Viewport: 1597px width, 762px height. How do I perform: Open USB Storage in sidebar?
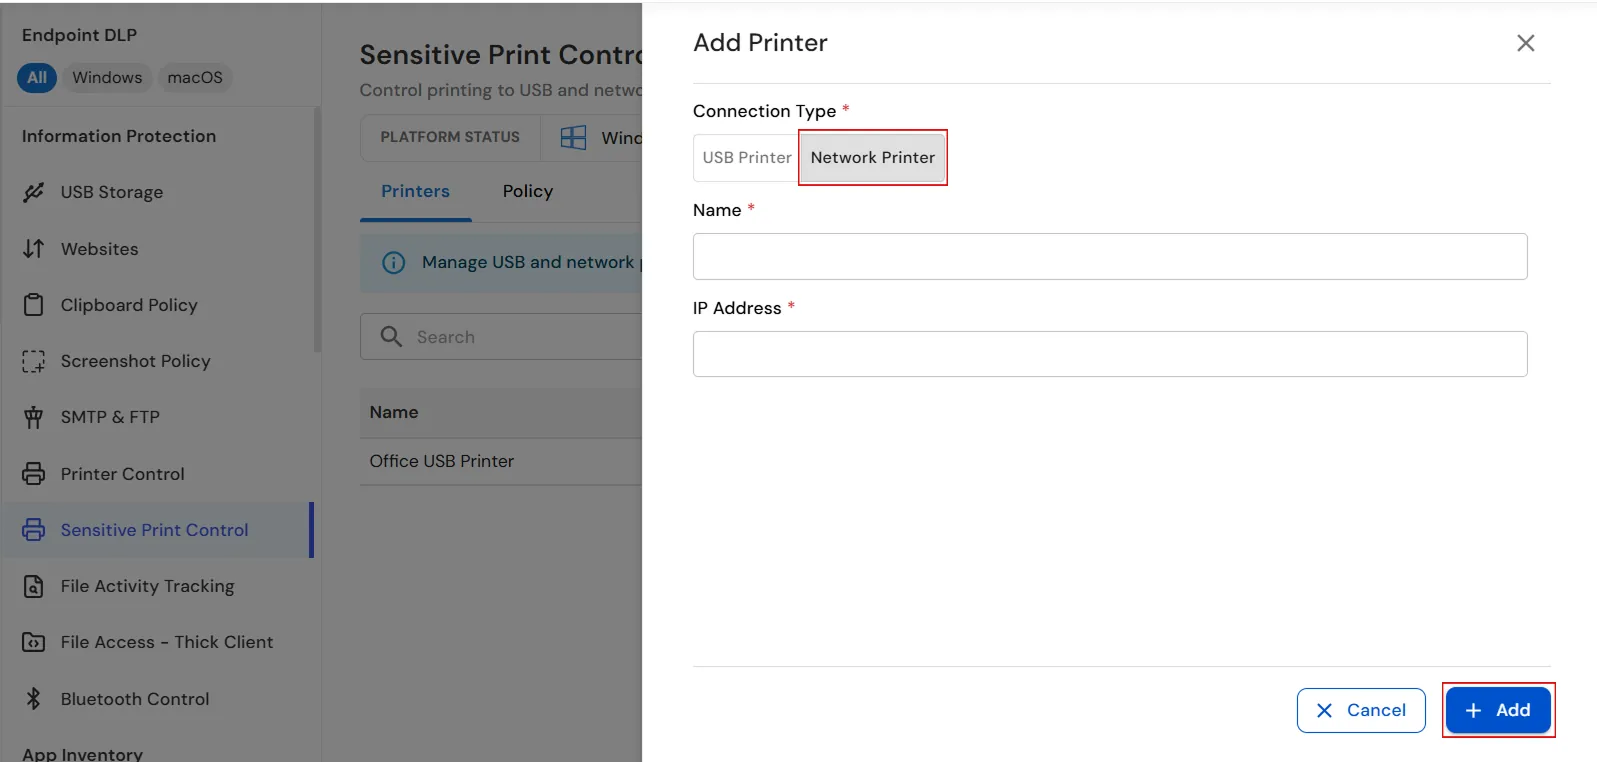[x=158, y=192]
